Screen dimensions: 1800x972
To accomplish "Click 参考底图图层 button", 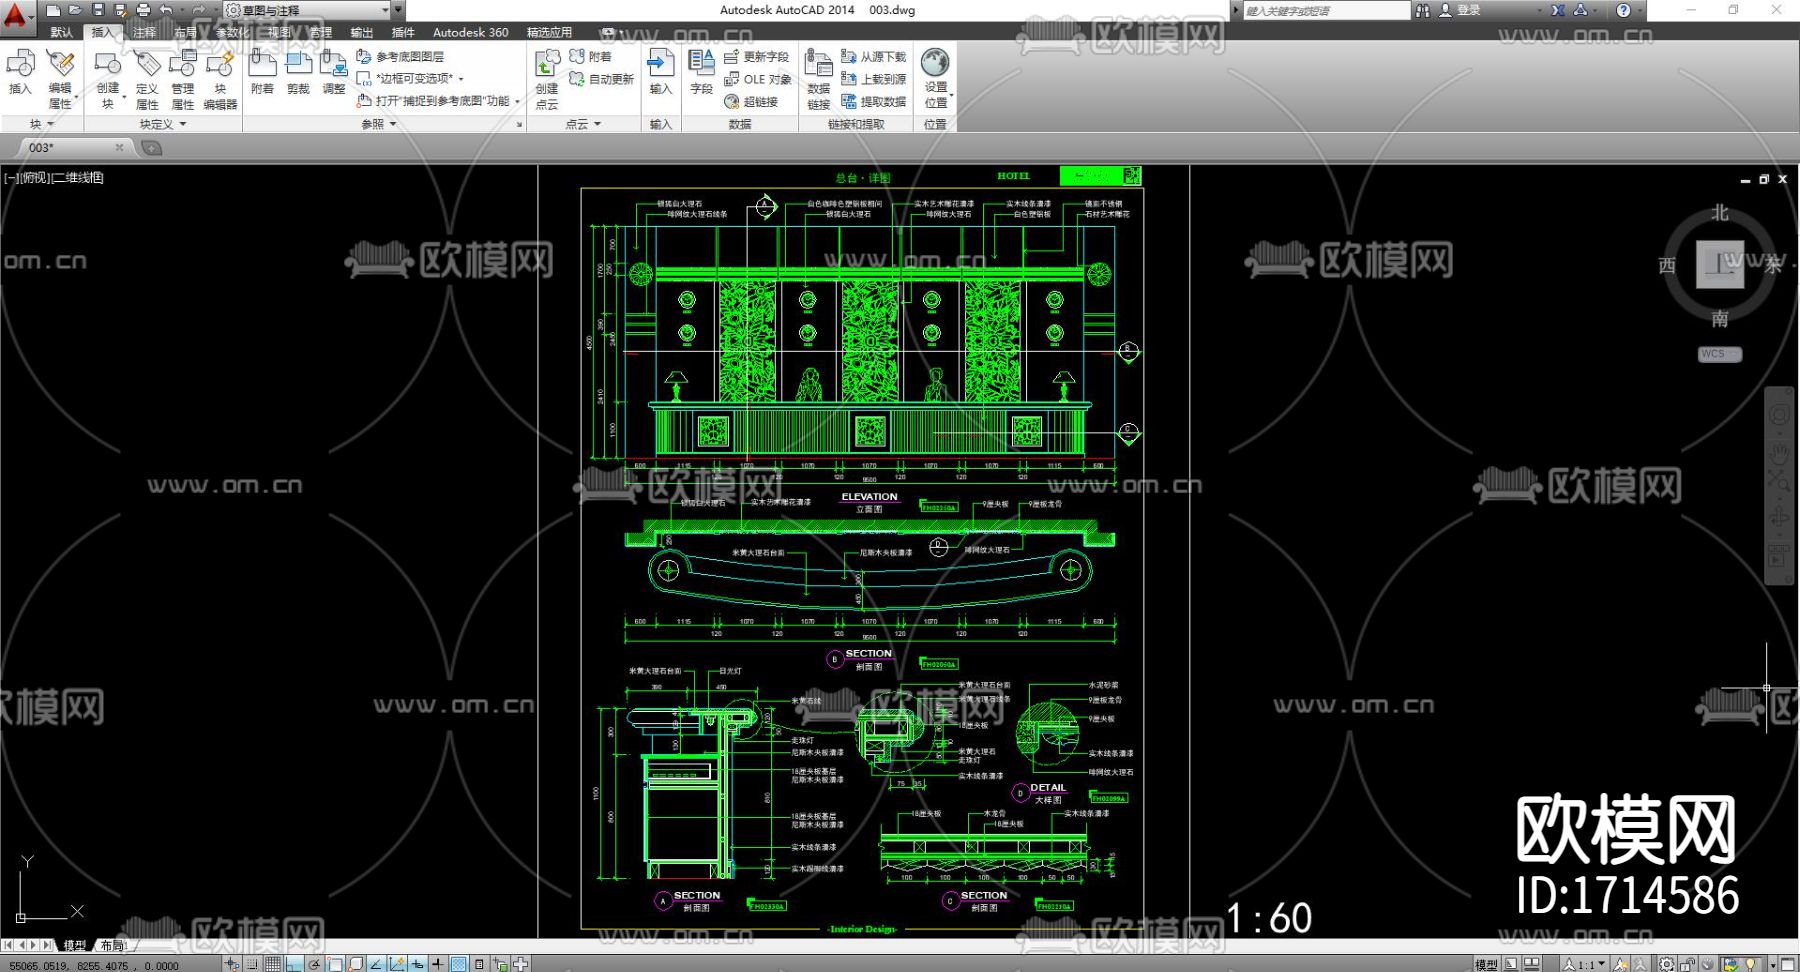I will click(x=400, y=57).
